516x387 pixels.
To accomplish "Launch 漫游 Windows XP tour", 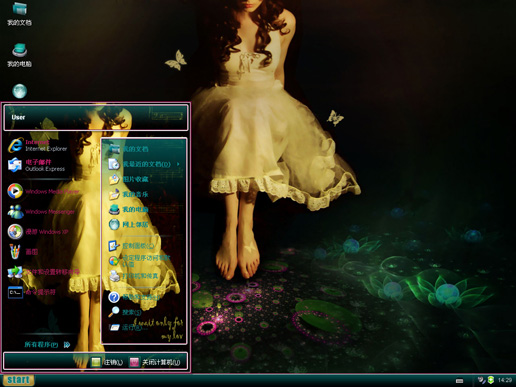I will [x=38, y=232].
